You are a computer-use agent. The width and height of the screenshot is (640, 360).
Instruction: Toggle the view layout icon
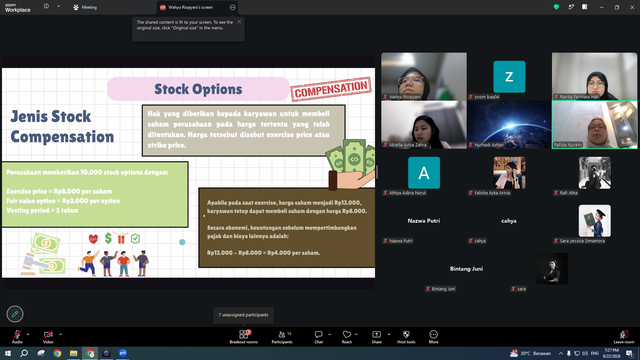584,7
